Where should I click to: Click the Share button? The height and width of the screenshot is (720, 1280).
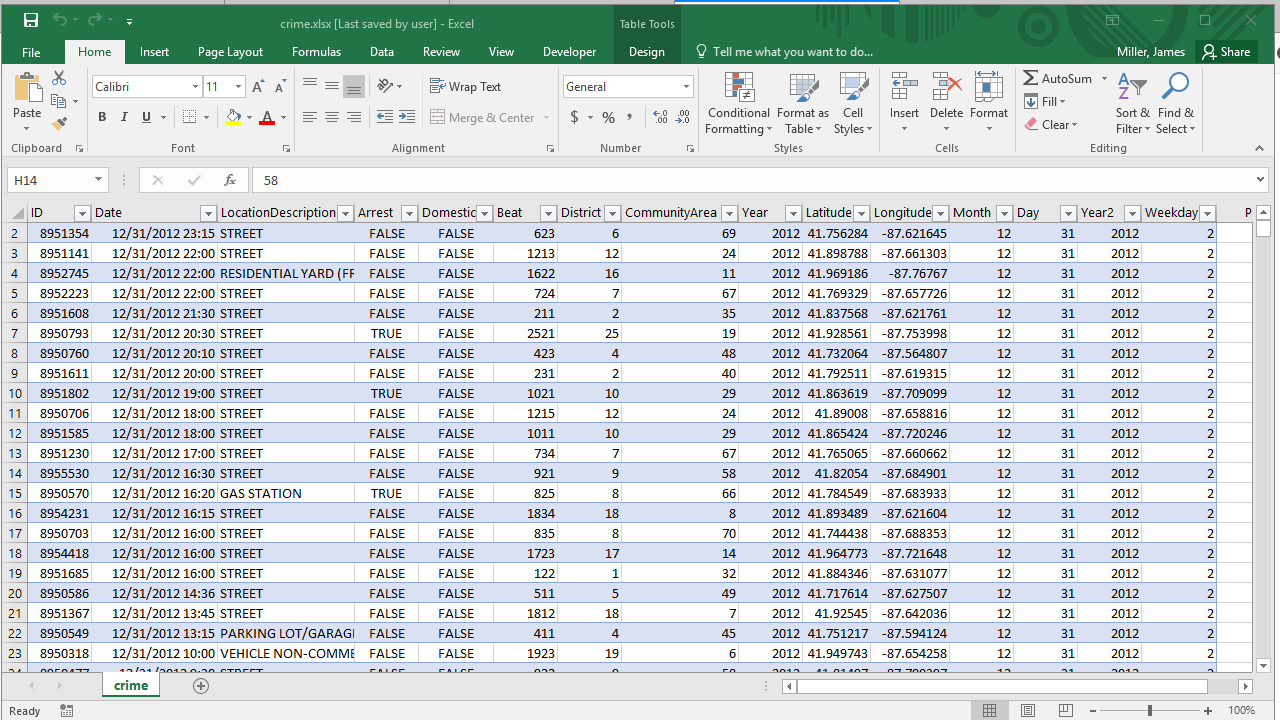pos(1226,52)
